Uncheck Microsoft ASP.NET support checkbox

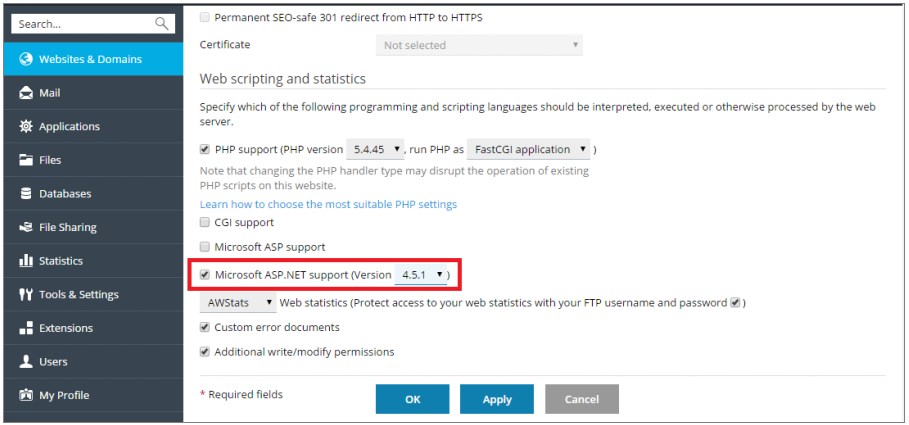click(x=205, y=275)
